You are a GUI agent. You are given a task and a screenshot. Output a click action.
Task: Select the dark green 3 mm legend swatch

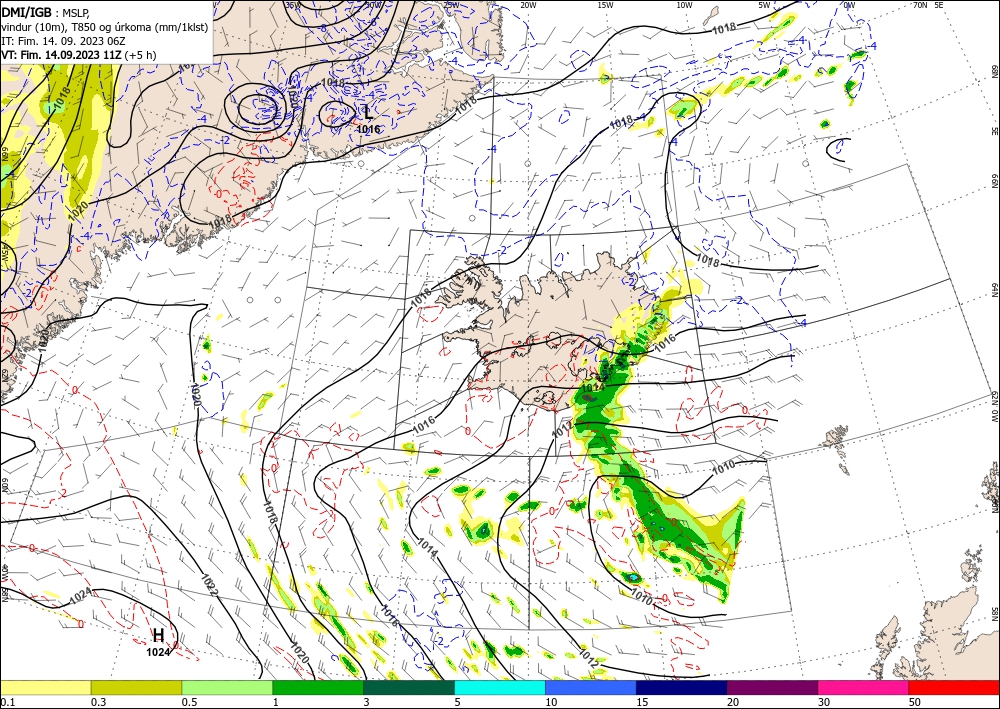tap(409, 687)
